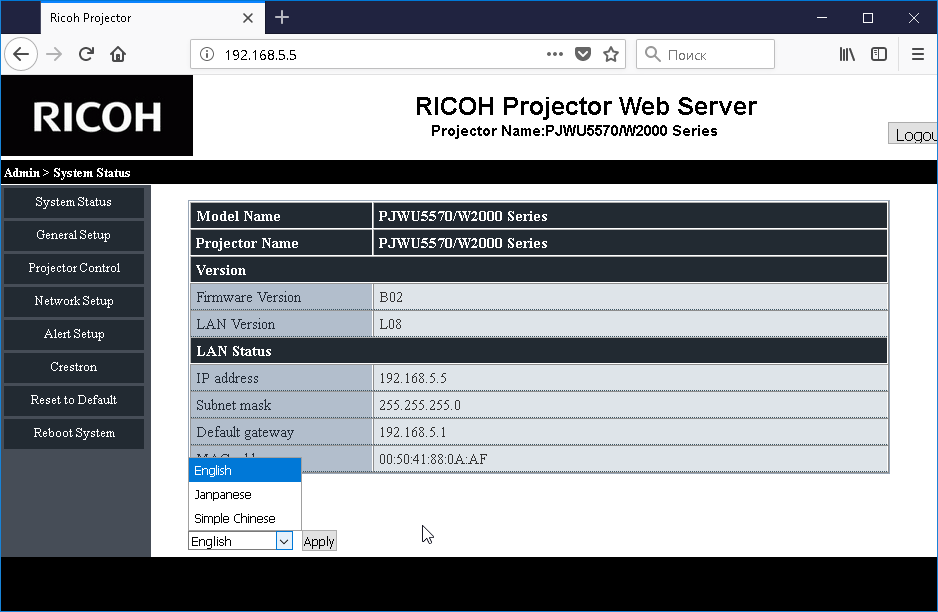Save page to Pocket

(583, 54)
